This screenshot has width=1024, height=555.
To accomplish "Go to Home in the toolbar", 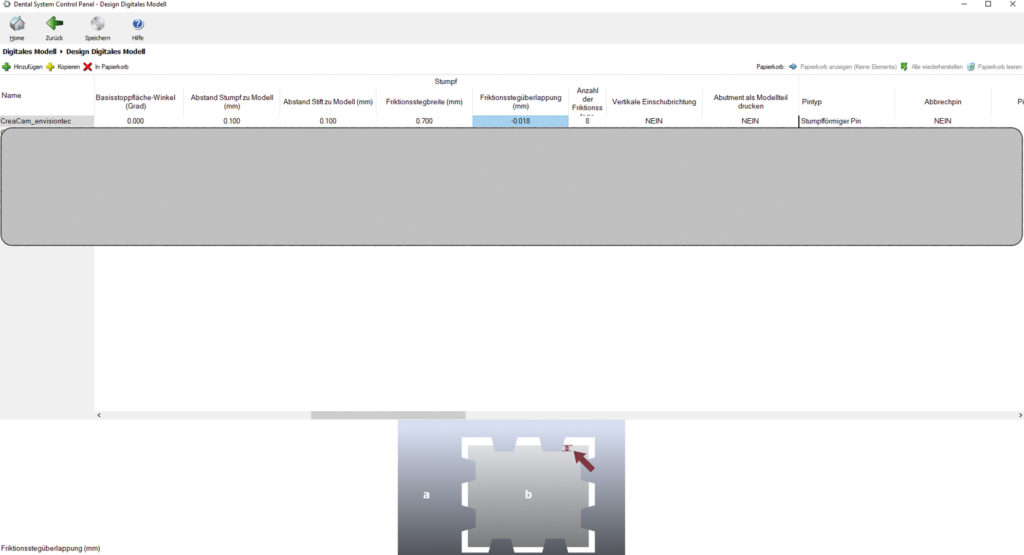I will pyautogui.click(x=17, y=28).
